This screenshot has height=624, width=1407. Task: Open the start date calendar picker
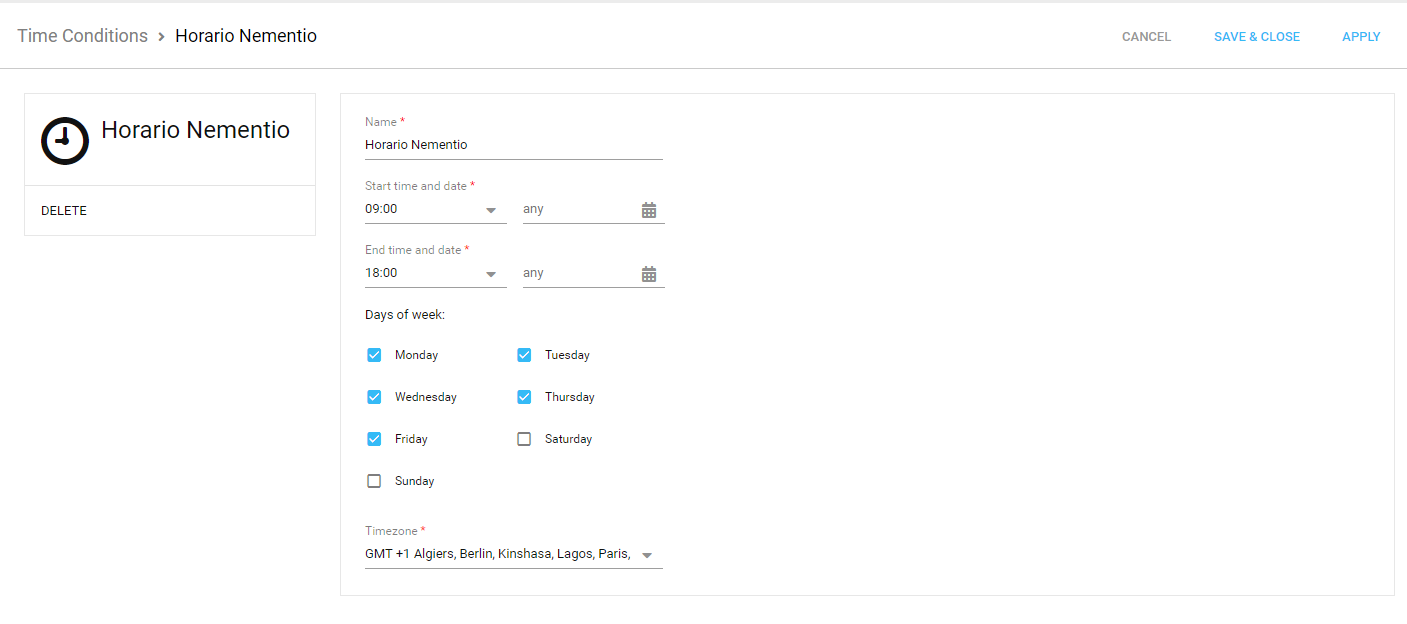point(649,210)
